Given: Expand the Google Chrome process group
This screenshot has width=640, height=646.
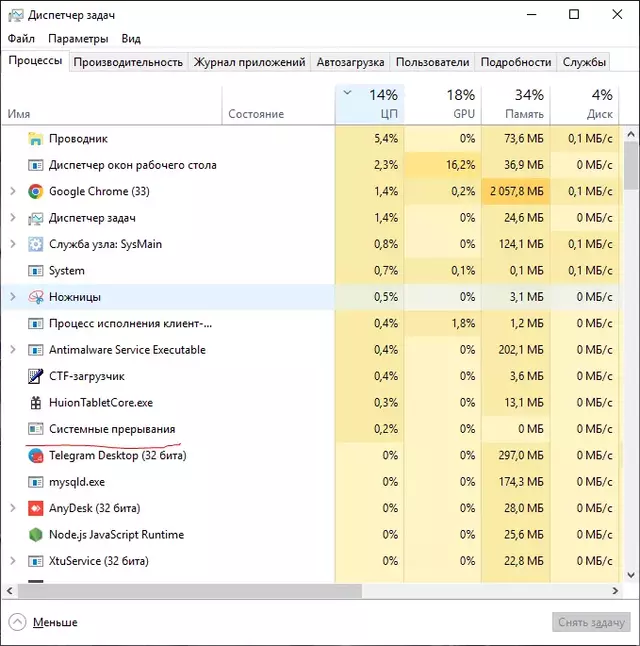Looking at the screenshot, I should [x=12, y=191].
